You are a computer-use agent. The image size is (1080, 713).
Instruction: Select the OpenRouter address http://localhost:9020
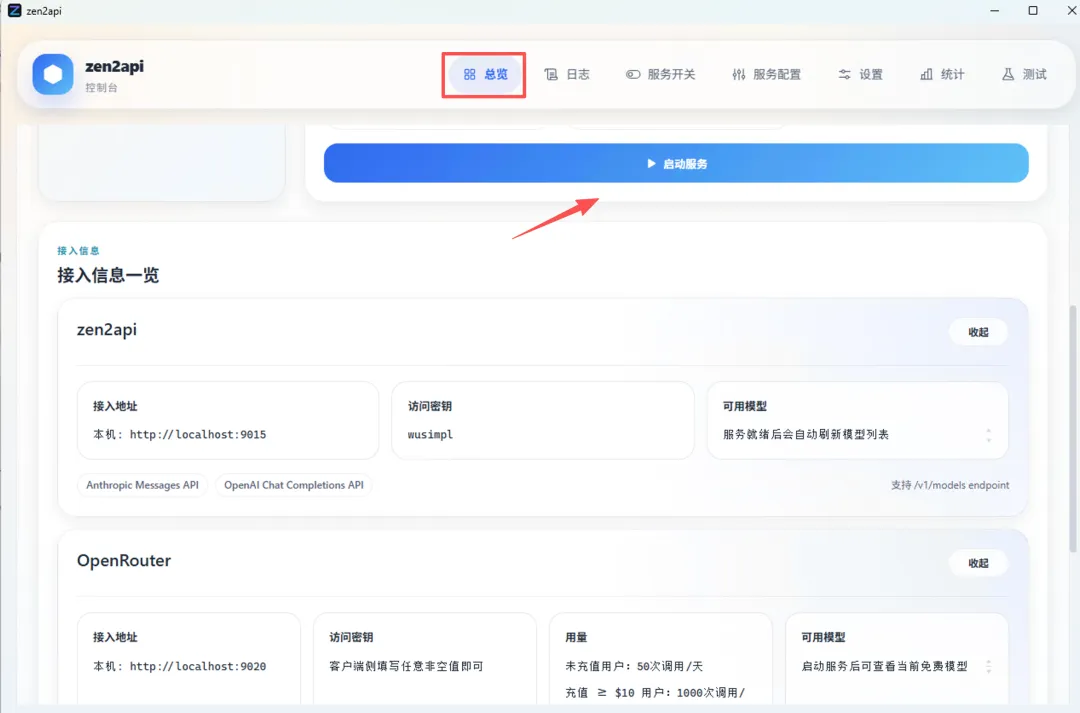click(198, 666)
